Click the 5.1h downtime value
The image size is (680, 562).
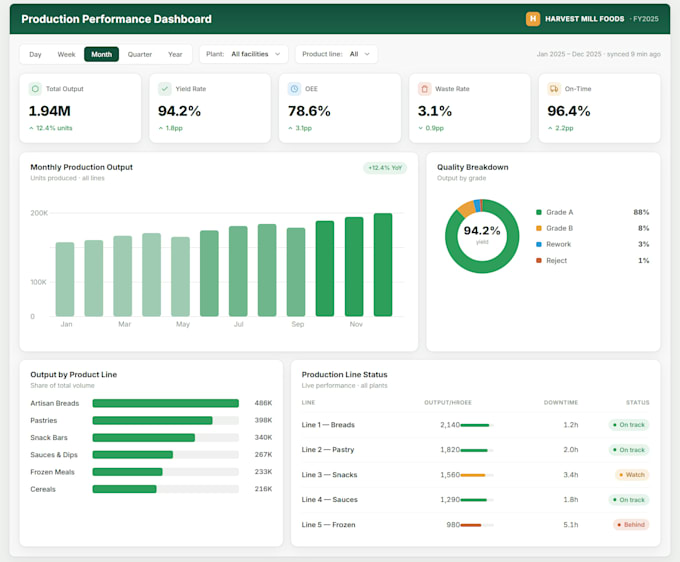point(571,525)
